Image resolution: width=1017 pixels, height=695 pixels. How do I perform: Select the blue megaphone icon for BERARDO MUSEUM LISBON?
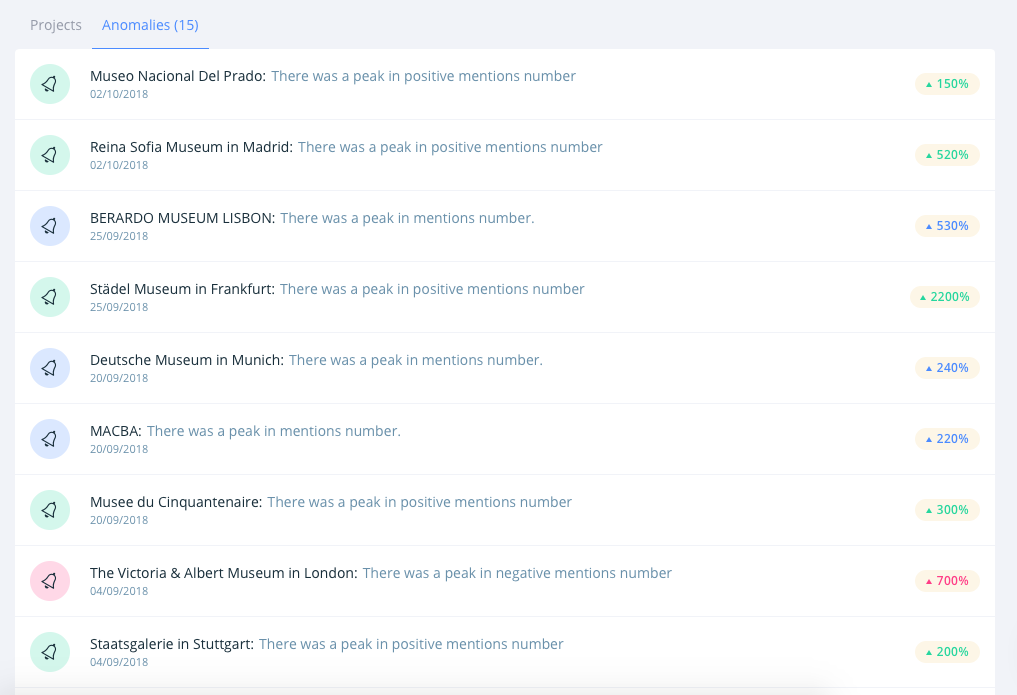pos(50,226)
